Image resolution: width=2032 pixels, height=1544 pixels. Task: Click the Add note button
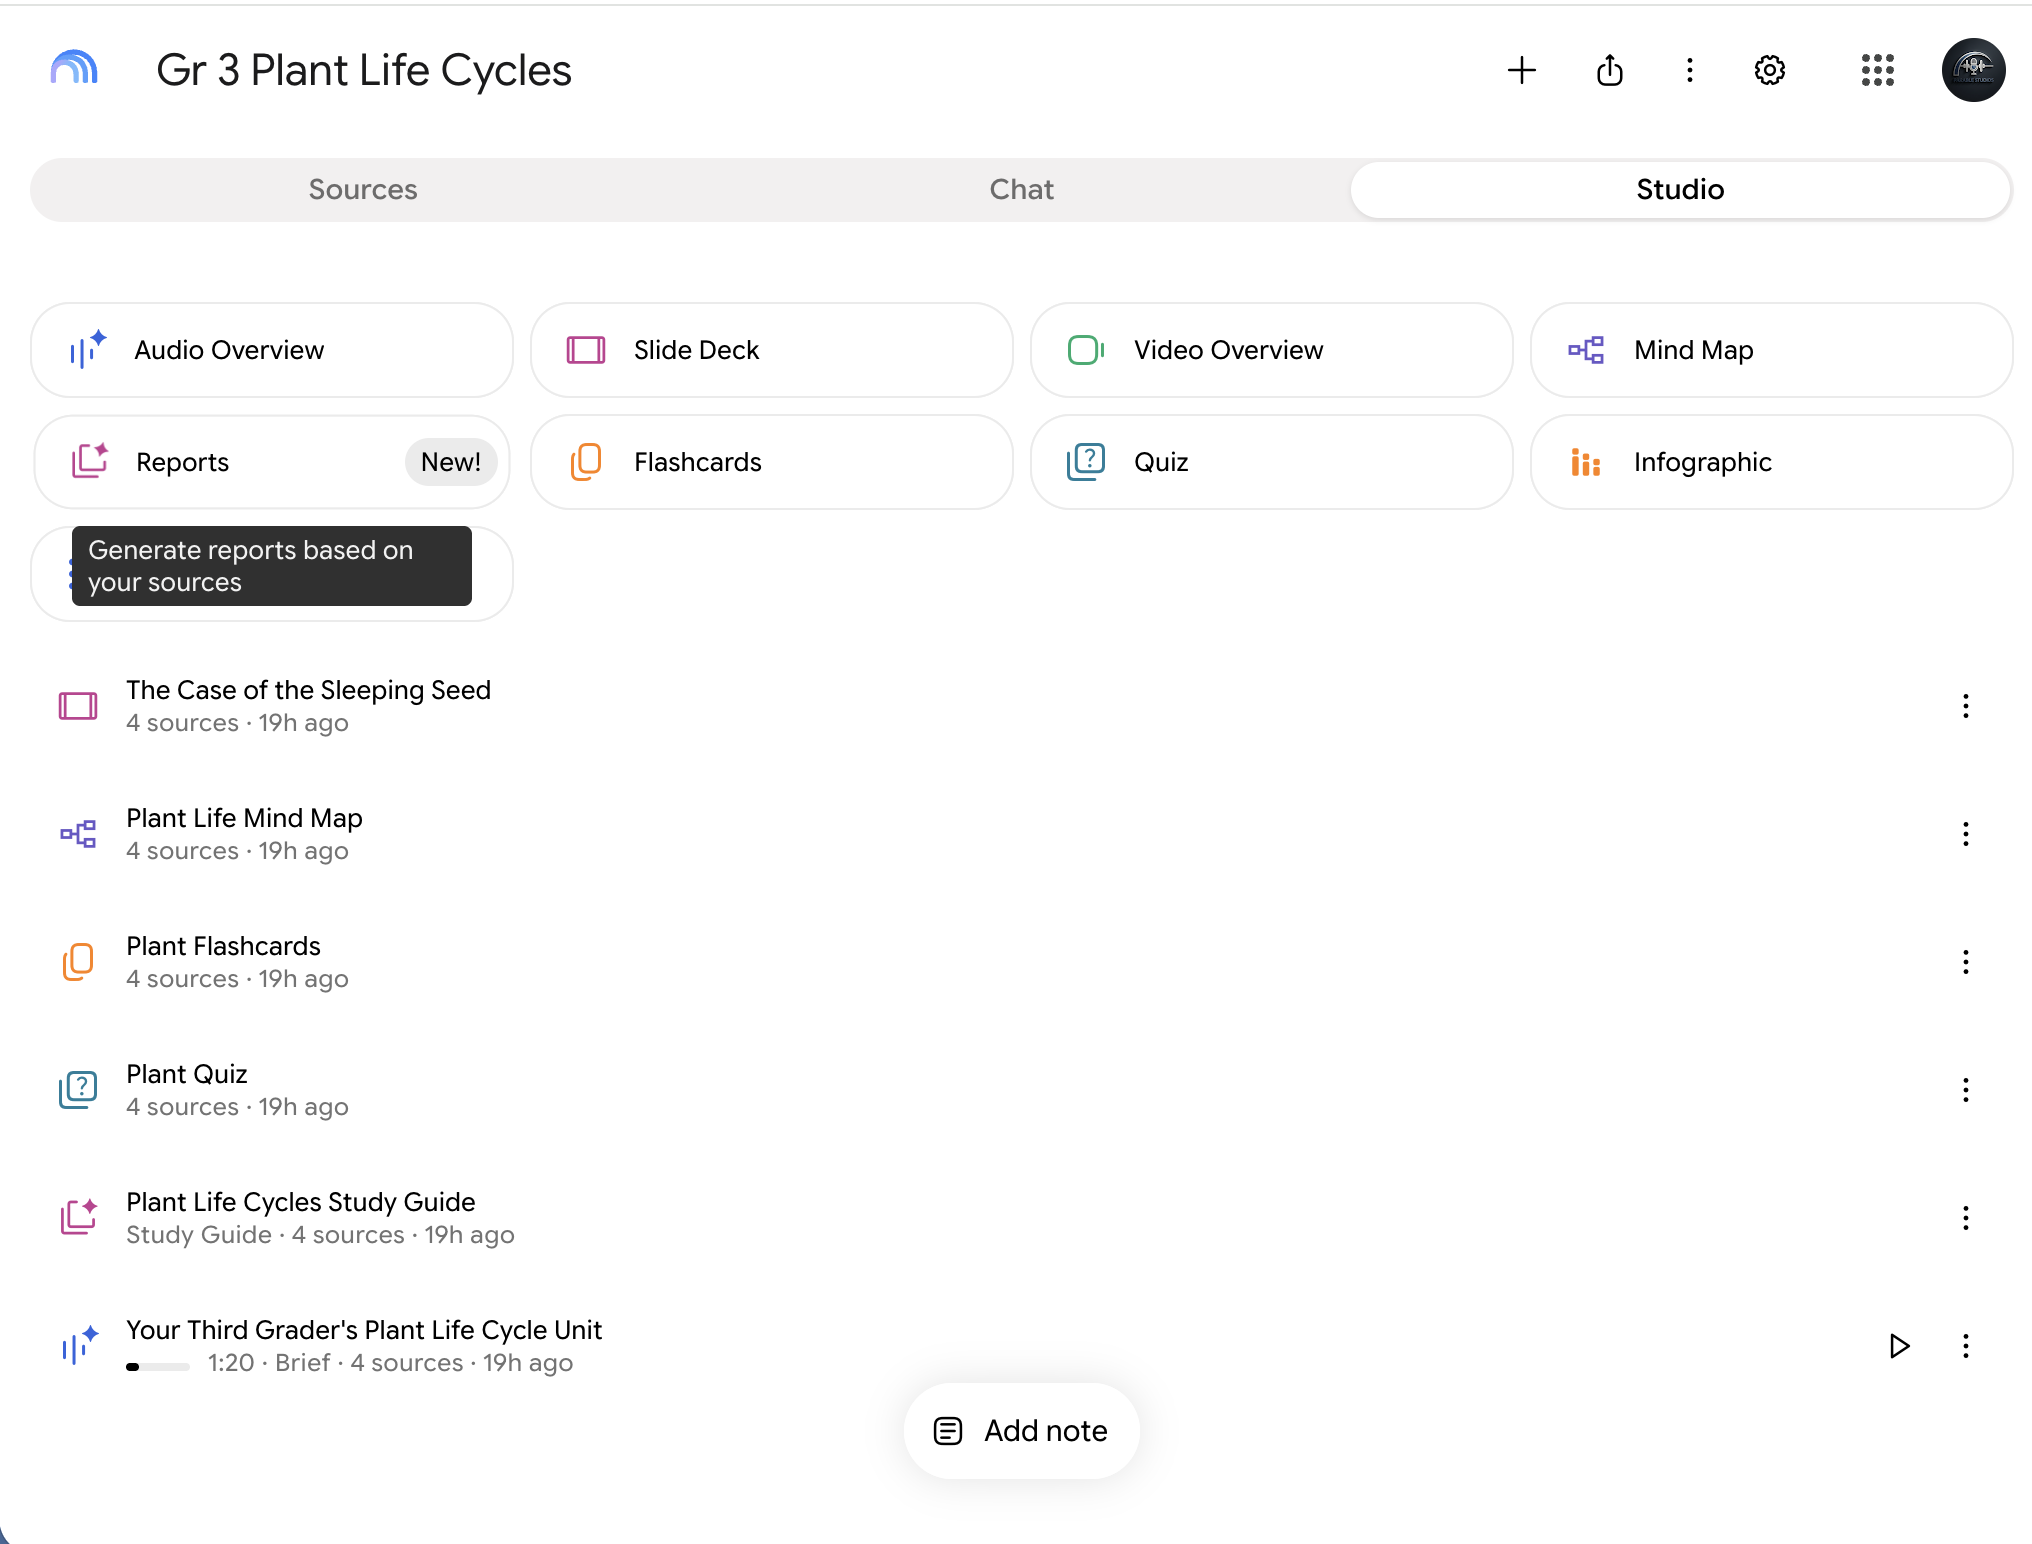click(x=1021, y=1431)
